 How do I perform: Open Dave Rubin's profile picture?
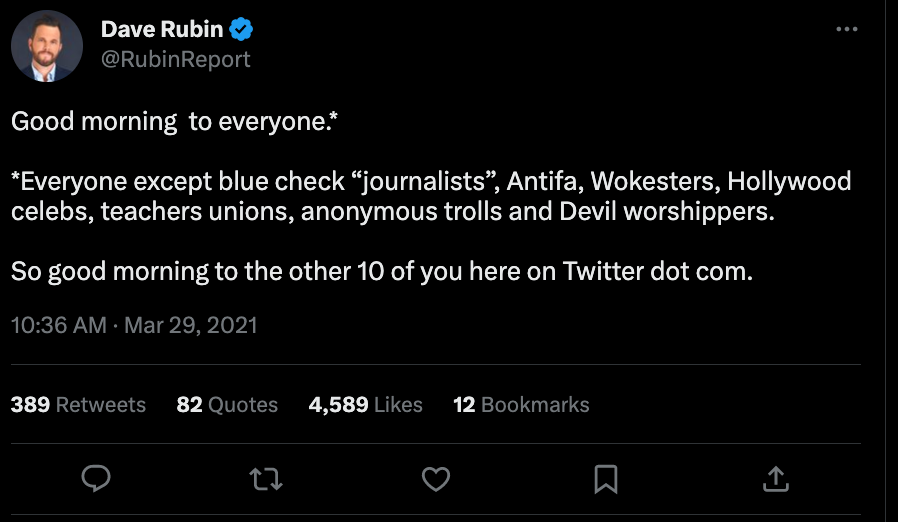click(x=47, y=46)
